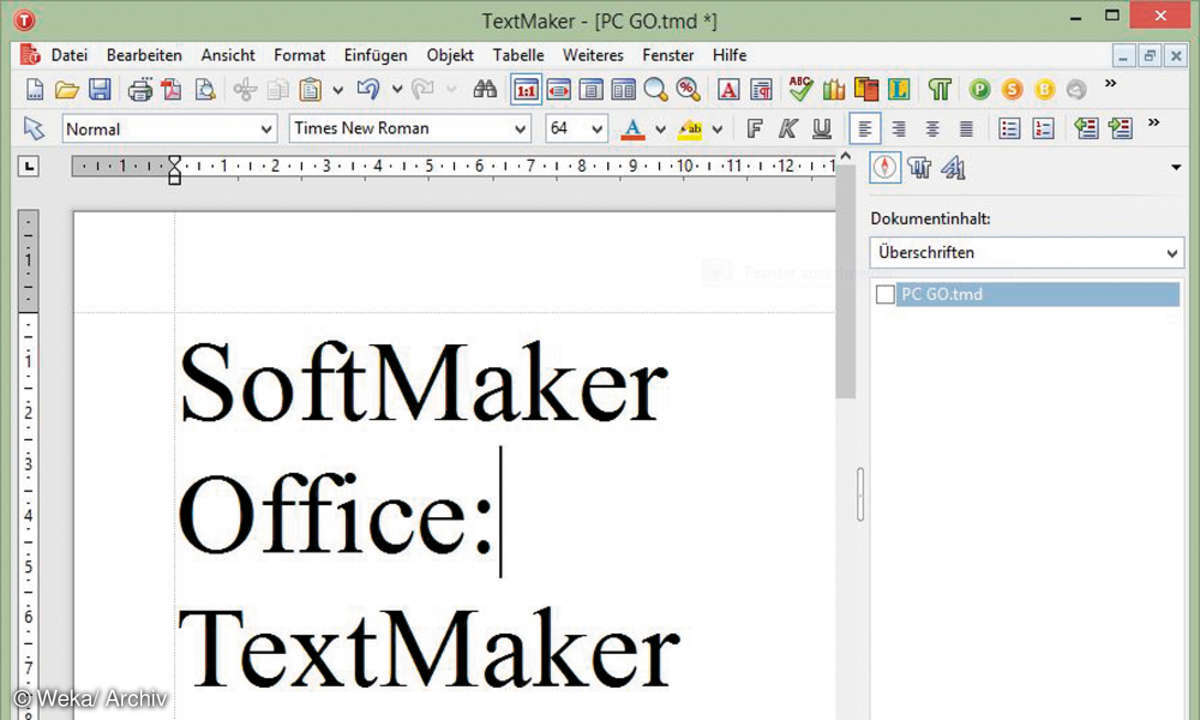1200x720 pixels.
Task: Toggle bold (F) formatting
Action: [x=755, y=129]
